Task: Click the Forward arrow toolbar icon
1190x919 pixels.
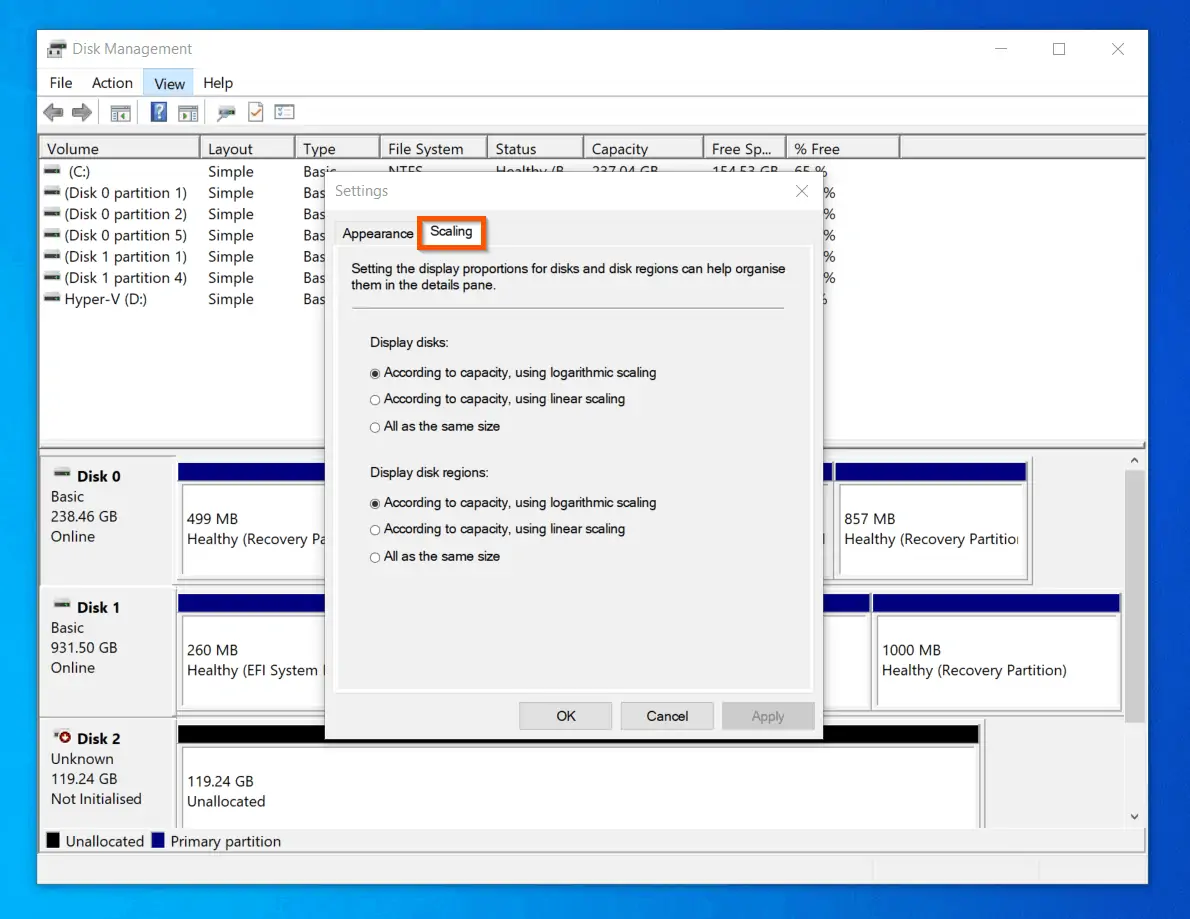Action: click(x=82, y=113)
